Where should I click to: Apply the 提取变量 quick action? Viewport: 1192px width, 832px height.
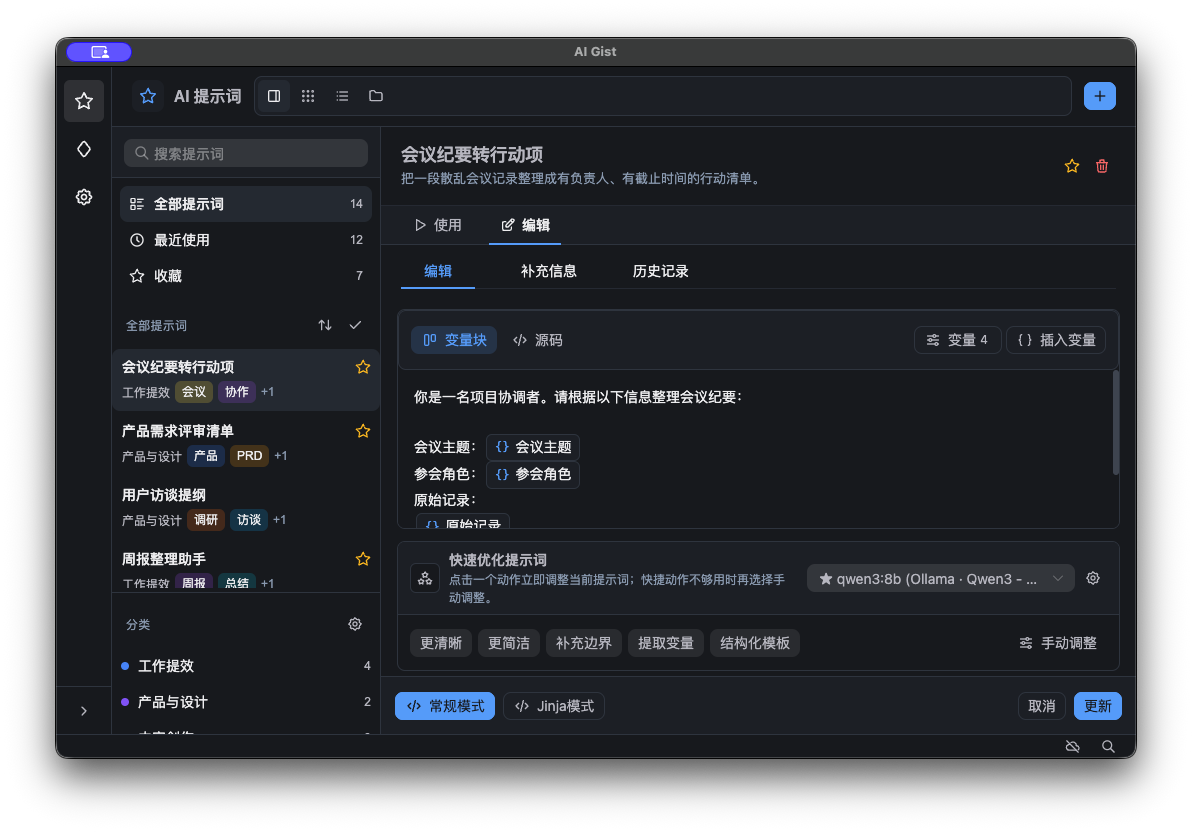point(665,643)
